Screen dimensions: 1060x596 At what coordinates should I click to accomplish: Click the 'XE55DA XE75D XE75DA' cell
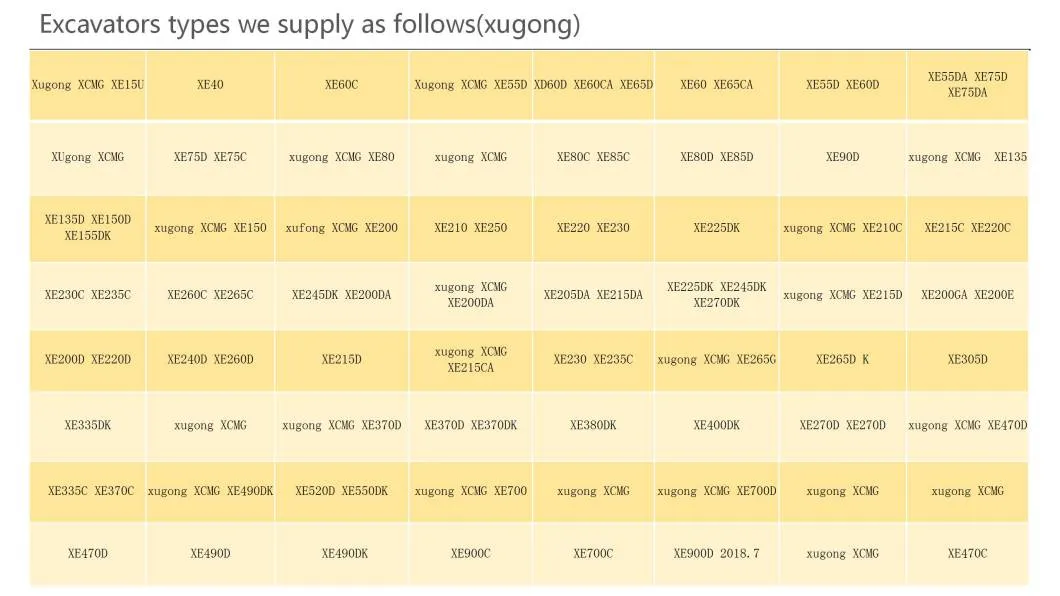967,85
